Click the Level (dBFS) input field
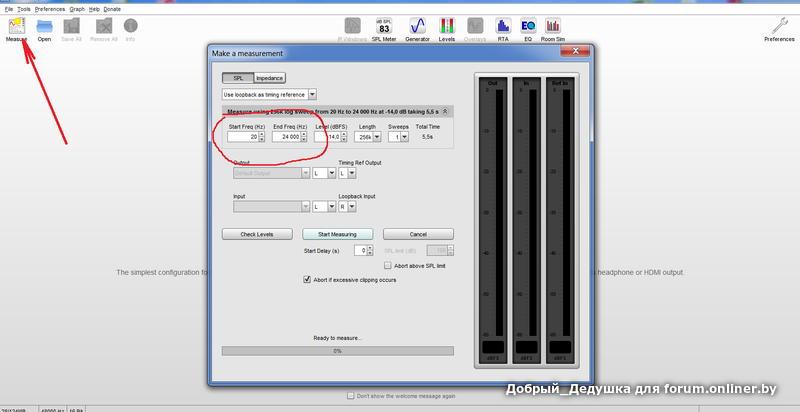Image resolution: width=800 pixels, height=412 pixels. [x=328, y=137]
